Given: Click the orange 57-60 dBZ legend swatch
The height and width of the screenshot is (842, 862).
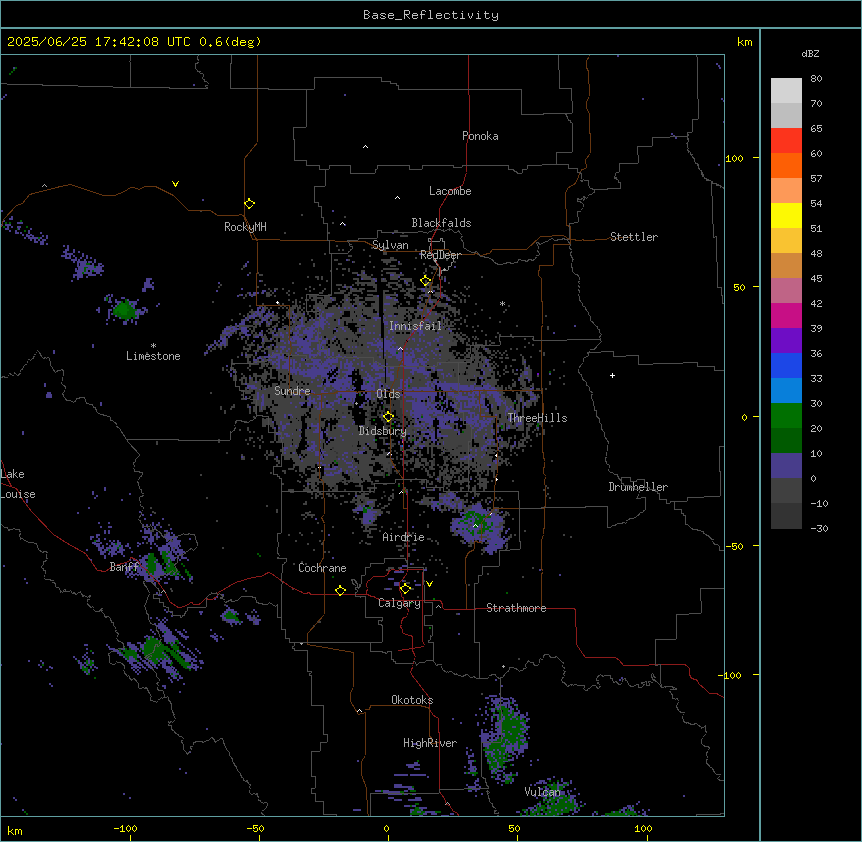Looking at the screenshot, I should click(786, 165).
